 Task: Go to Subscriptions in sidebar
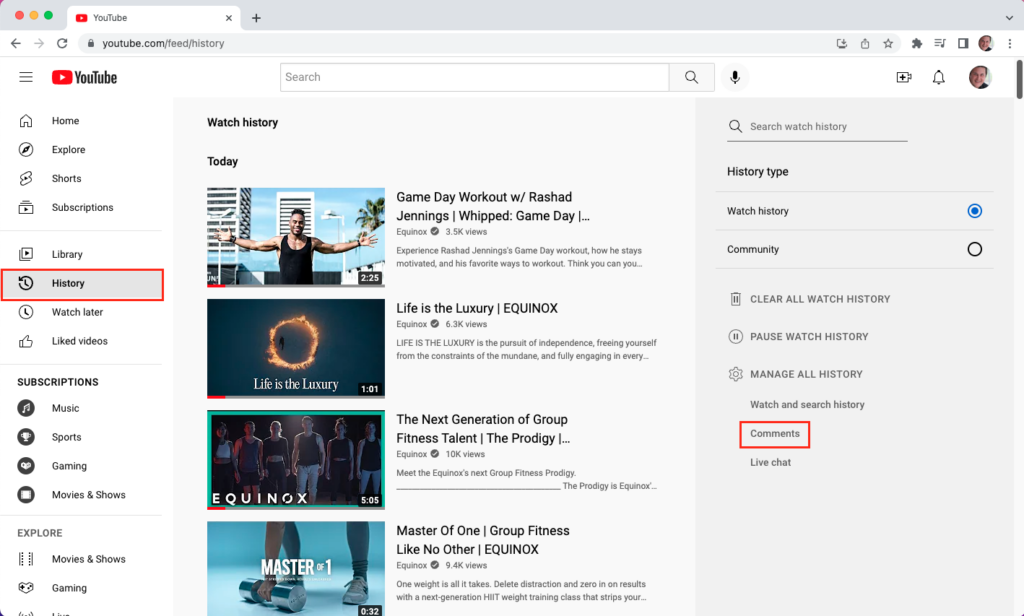click(x=82, y=208)
